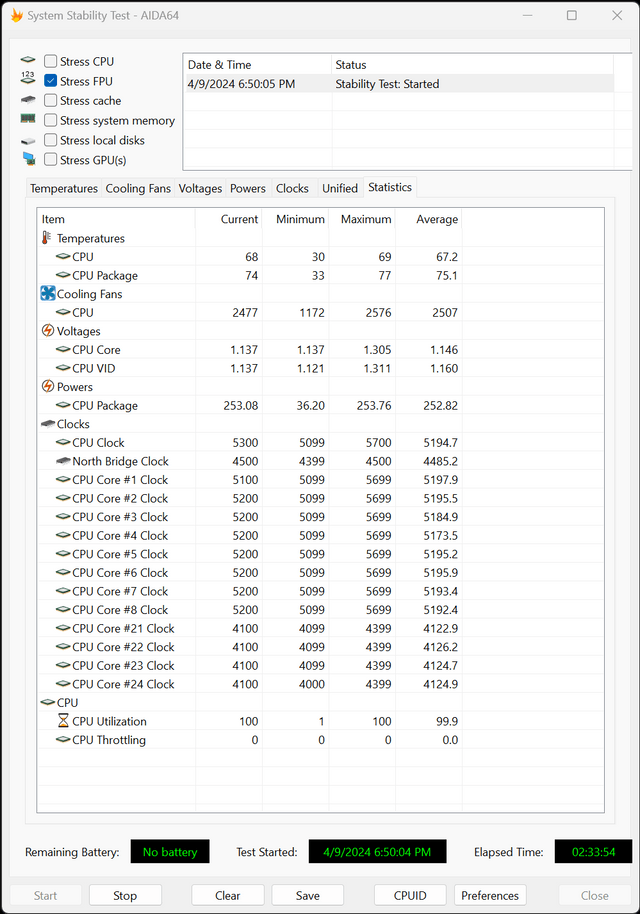Click the thermometer icon in Temperatures row
This screenshot has height=914, width=640.
tap(47, 238)
